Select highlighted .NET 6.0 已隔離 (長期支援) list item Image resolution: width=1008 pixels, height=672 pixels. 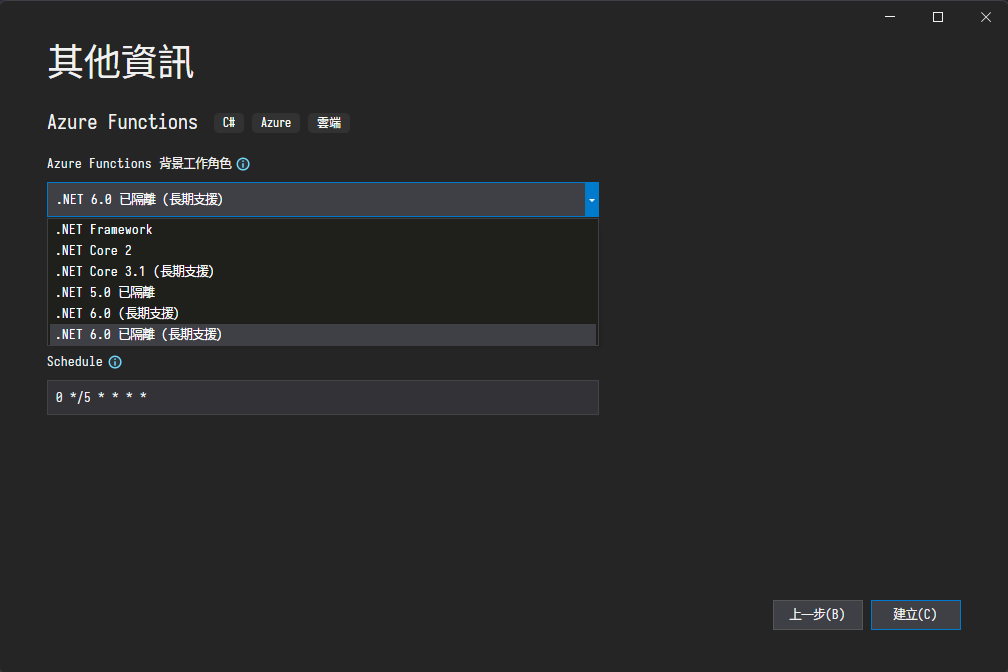tap(323, 334)
